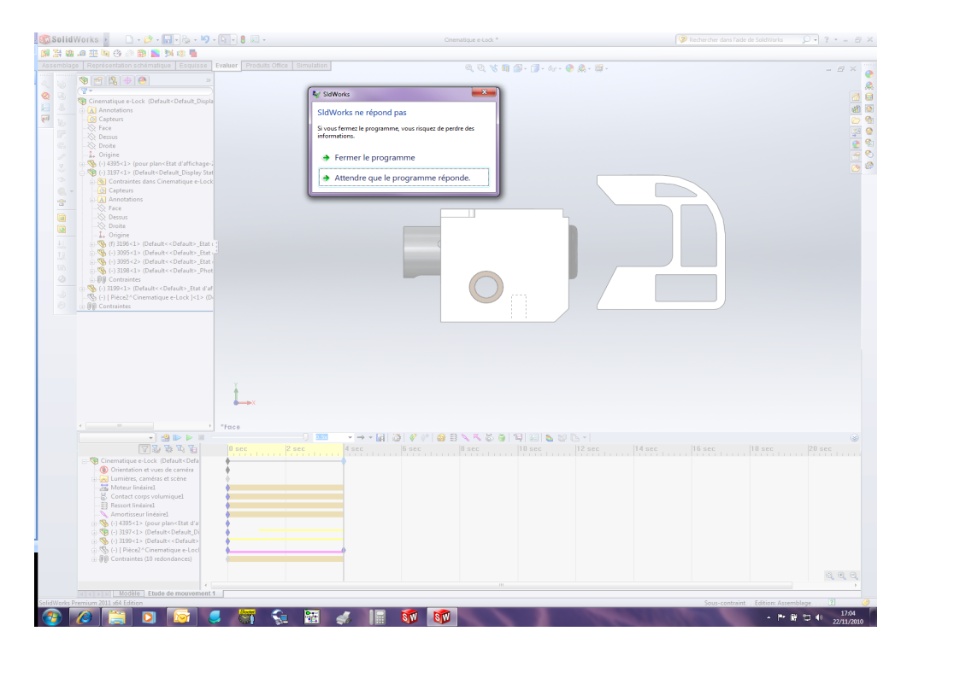This screenshot has width=960, height=678.
Task: Click the Damper icon in motion toolbar
Action: [x=465, y=438]
